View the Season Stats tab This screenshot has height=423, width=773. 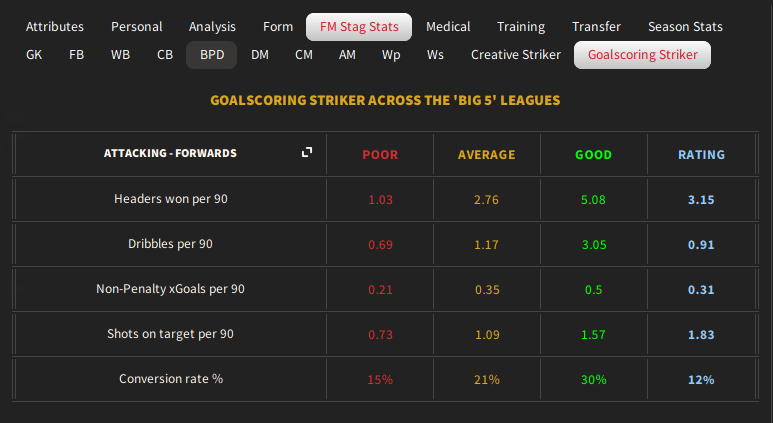point(685,27)
